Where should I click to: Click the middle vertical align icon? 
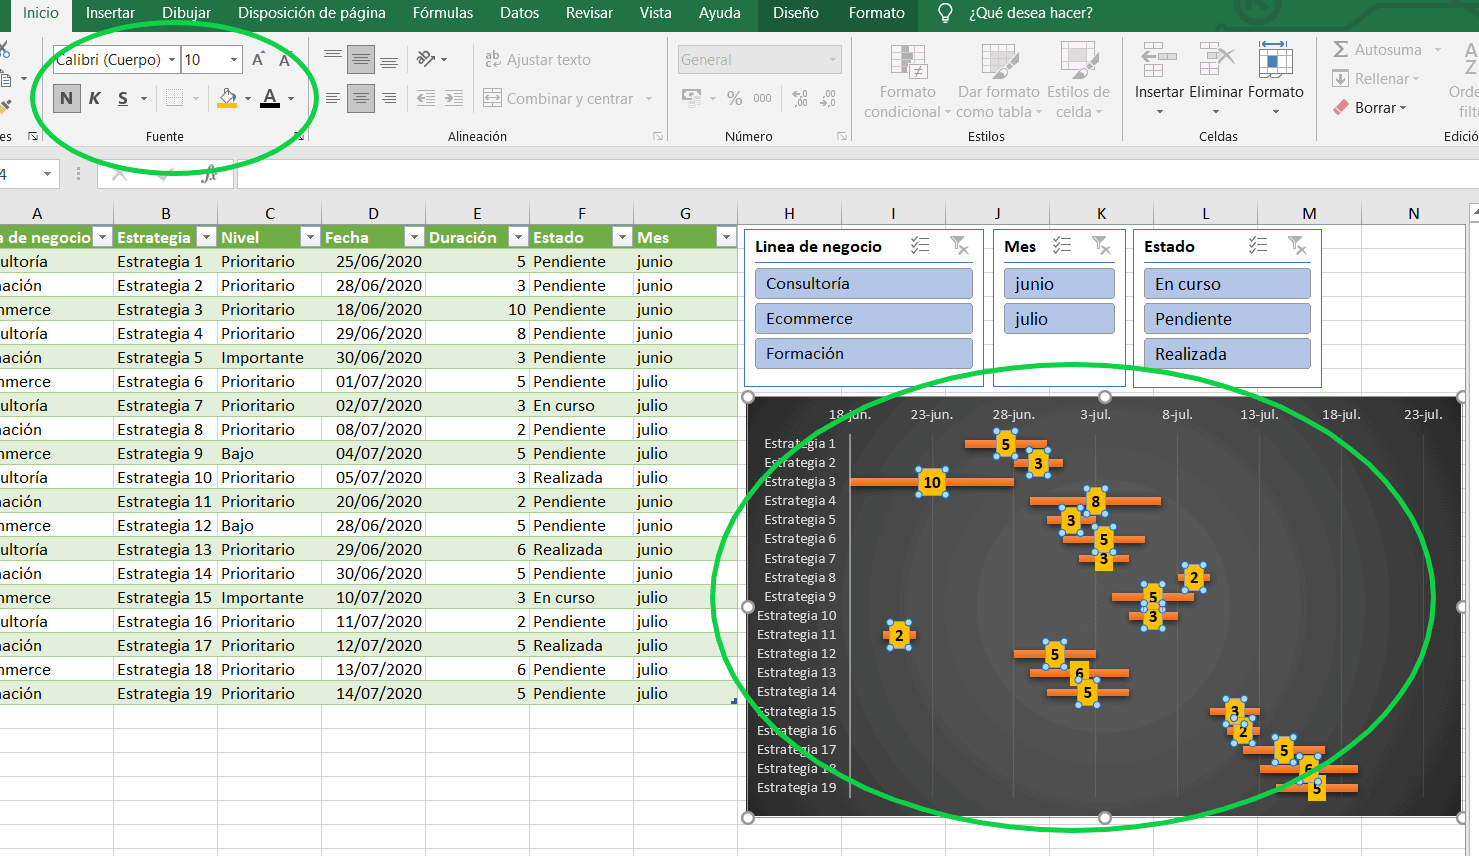click(361, 60)
